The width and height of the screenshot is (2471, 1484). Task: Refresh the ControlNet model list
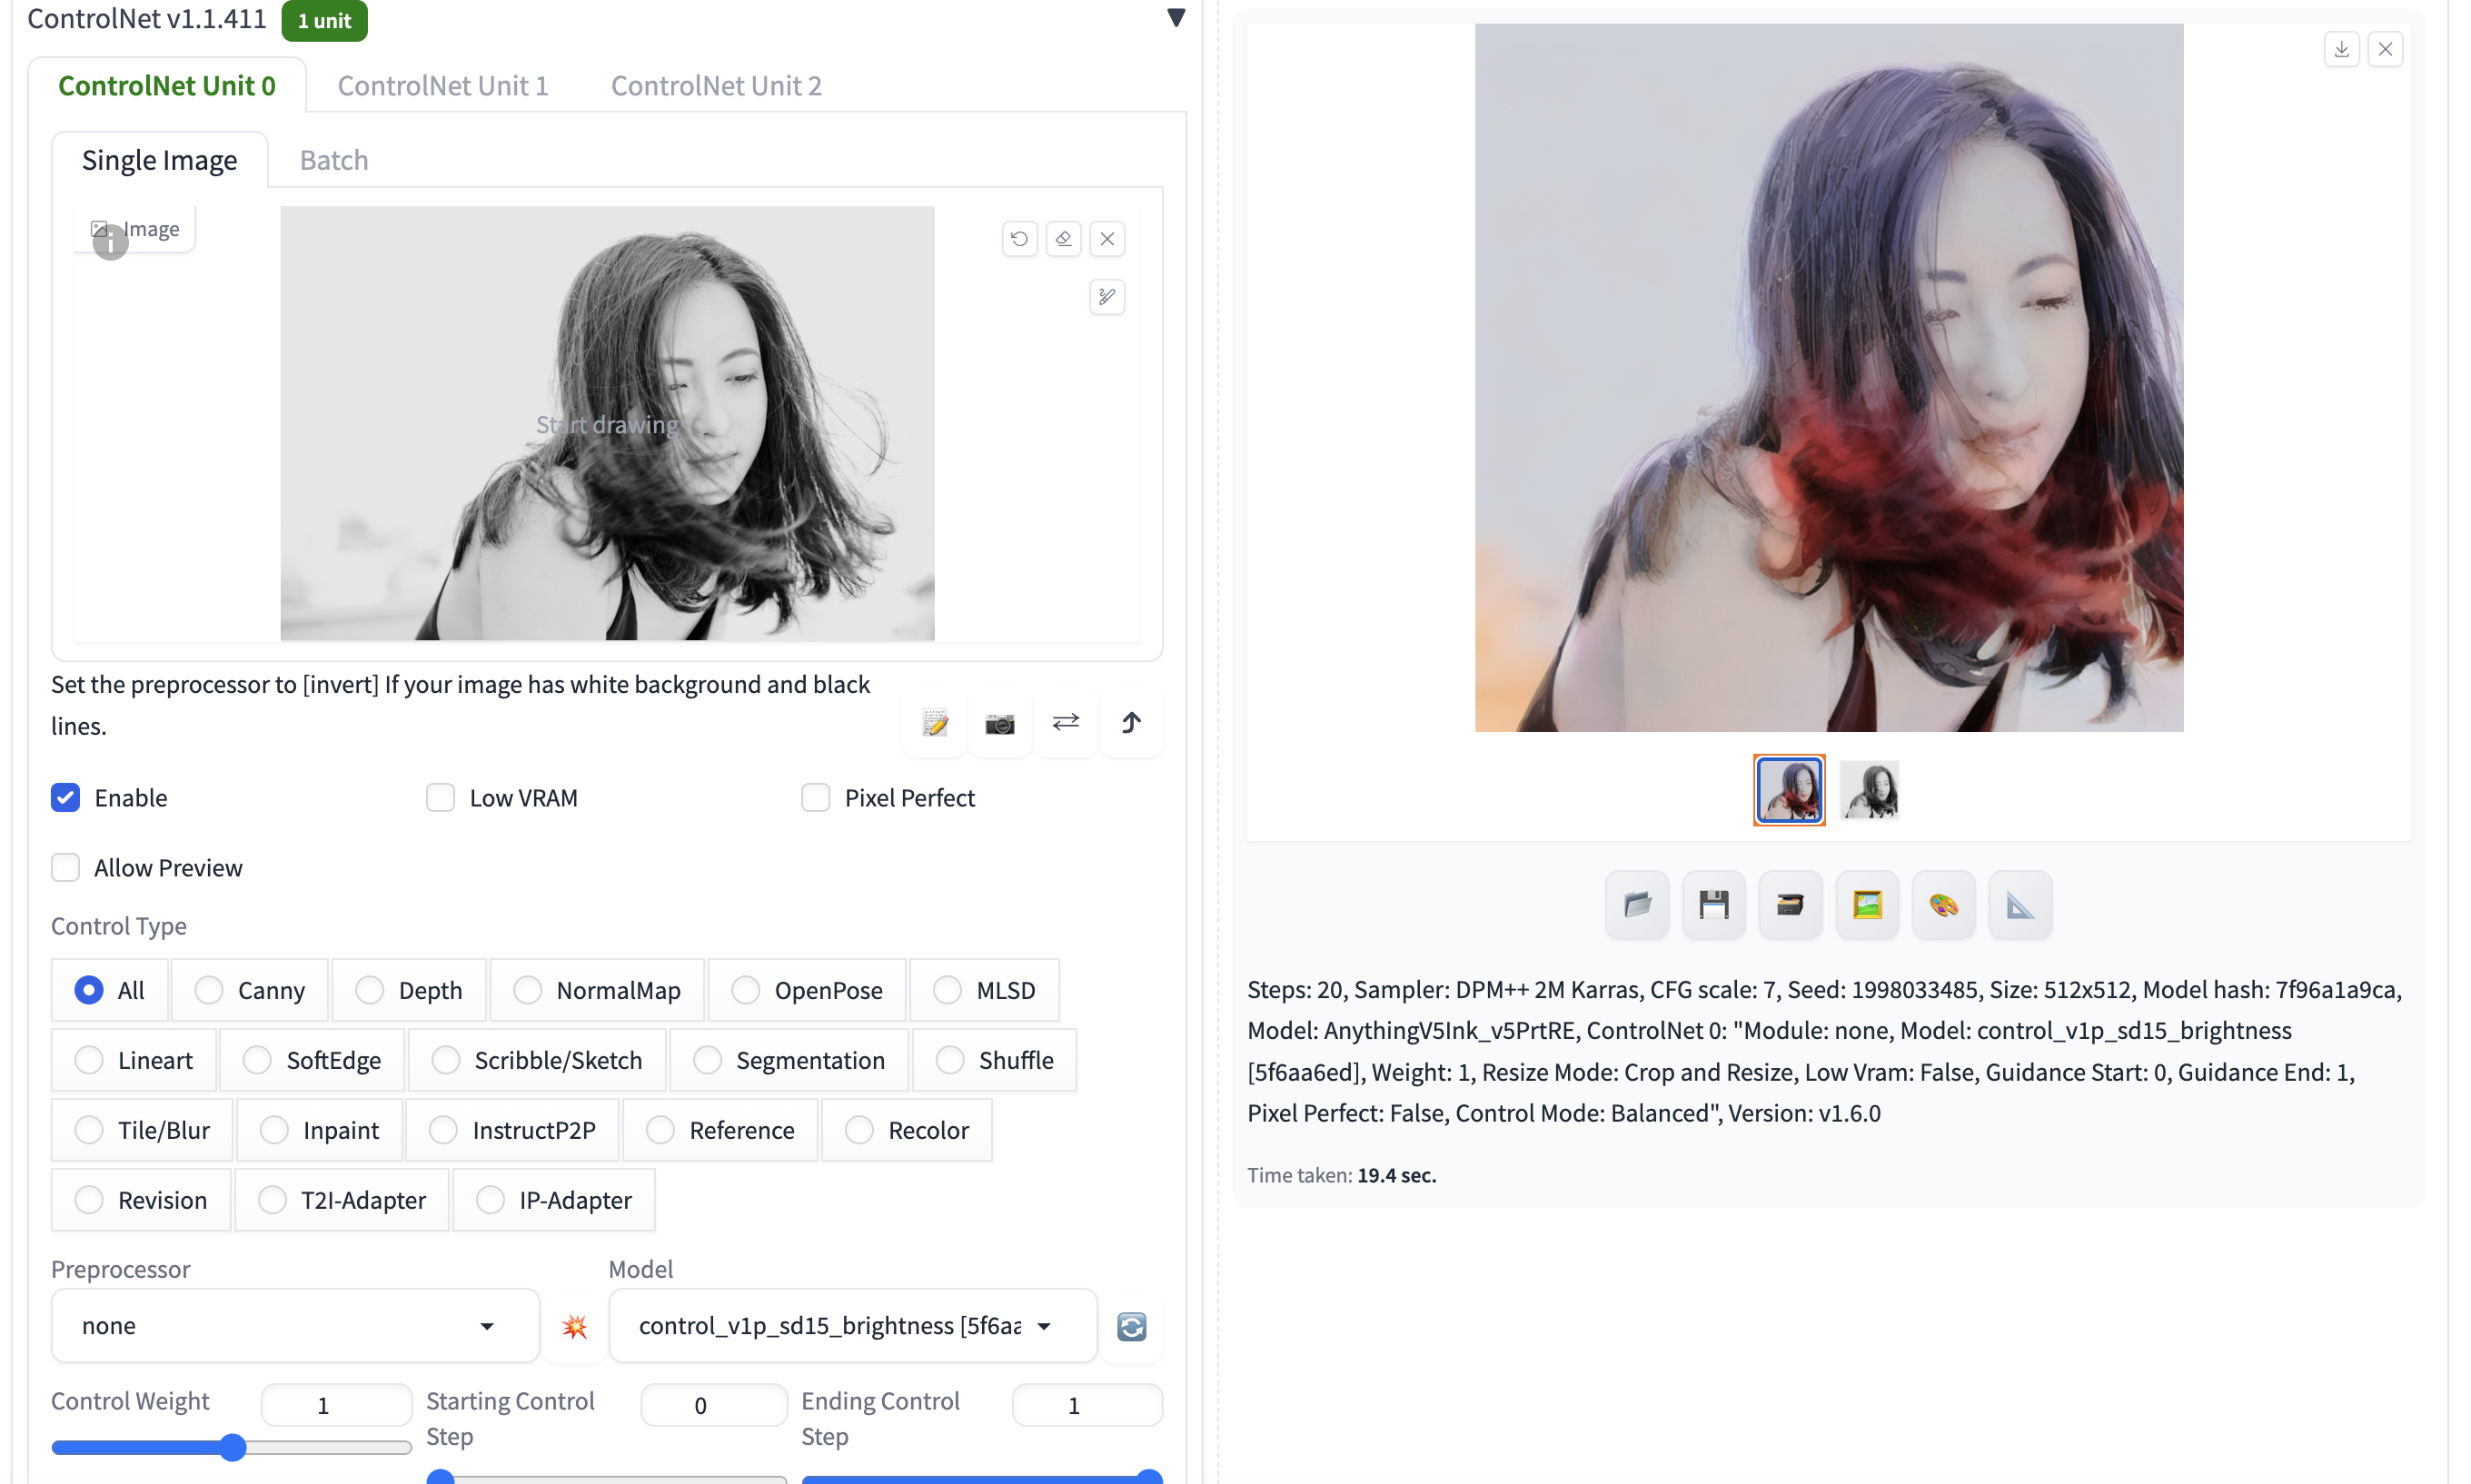(x=1131, y=1327)
